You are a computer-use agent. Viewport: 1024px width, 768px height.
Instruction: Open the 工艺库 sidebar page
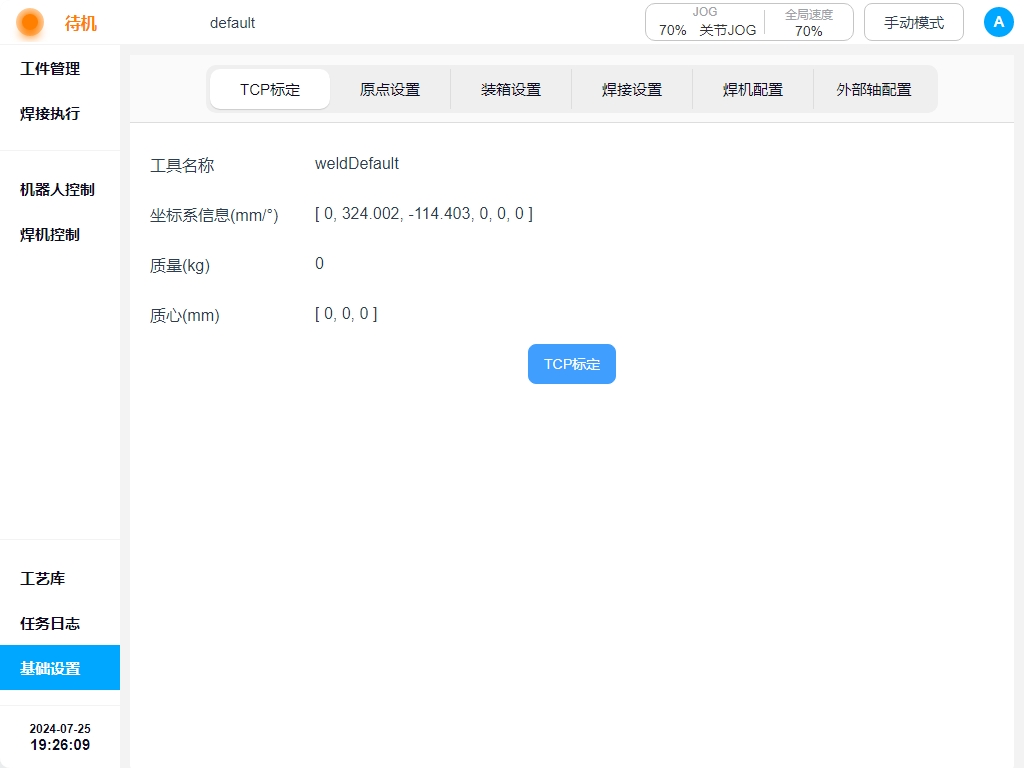pyautogui.click(x=43, y=579)
